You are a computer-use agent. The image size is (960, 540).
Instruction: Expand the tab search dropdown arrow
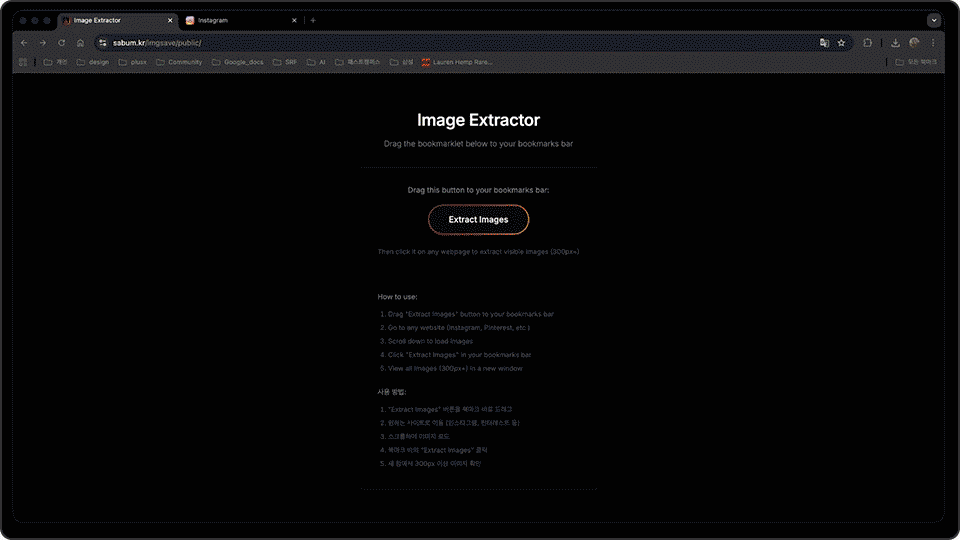pyautogui.click(x=934, y=20)
